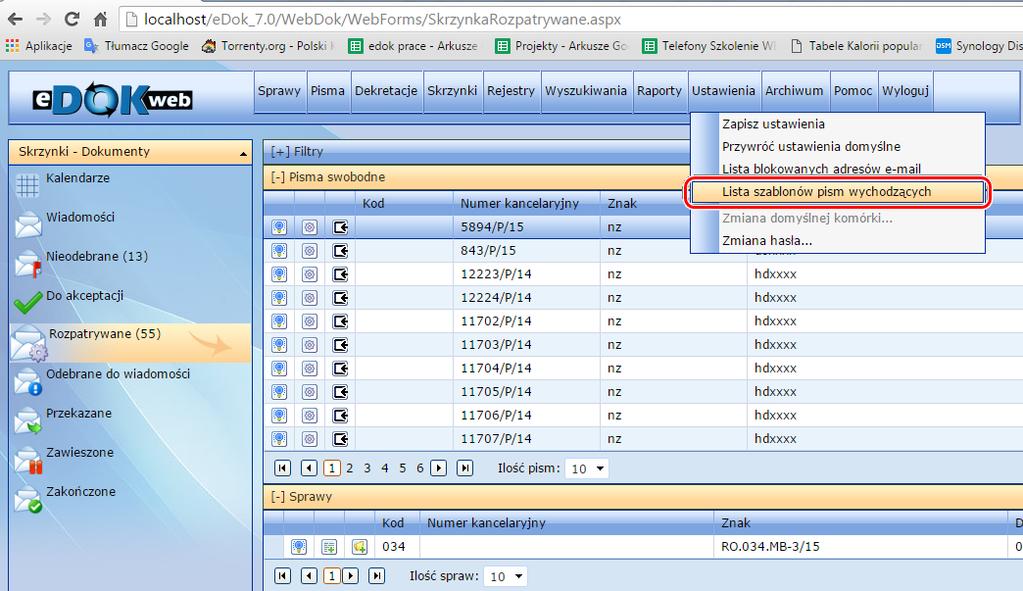Go to previous page of Pisma list

point(309,468)
